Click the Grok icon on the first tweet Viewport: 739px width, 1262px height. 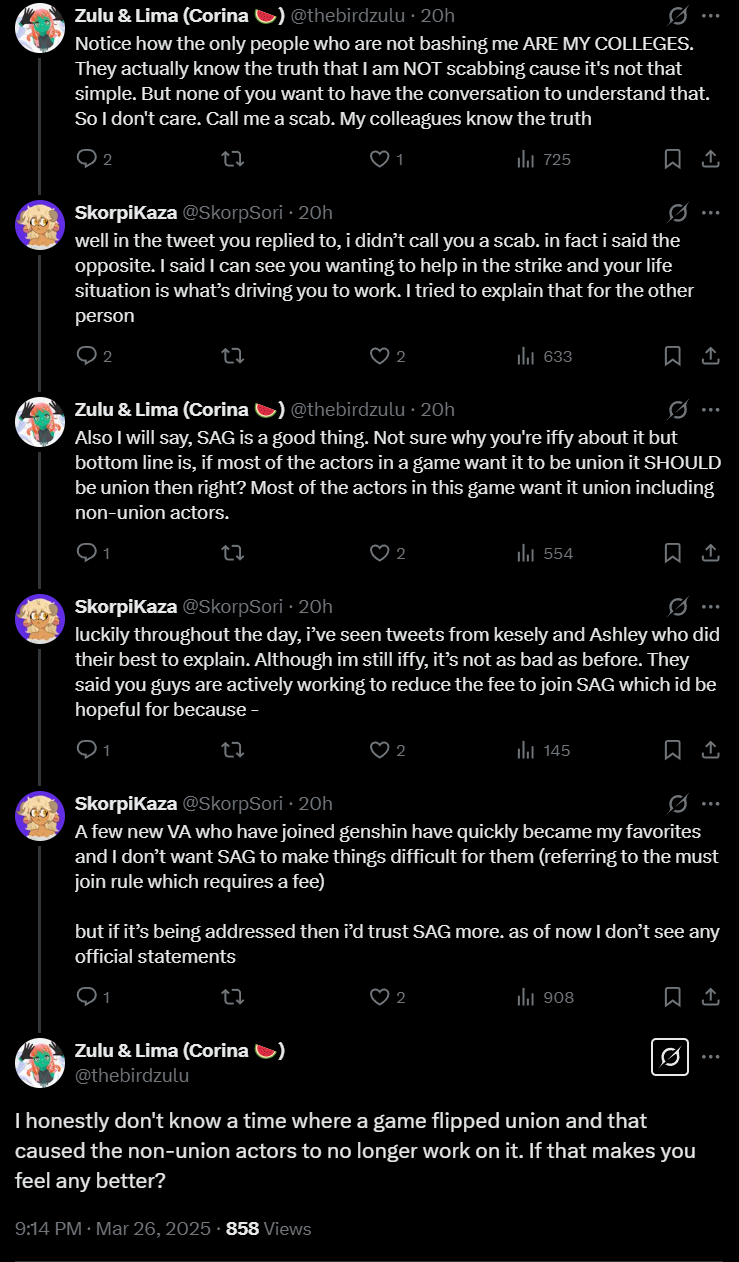point(677,16)
